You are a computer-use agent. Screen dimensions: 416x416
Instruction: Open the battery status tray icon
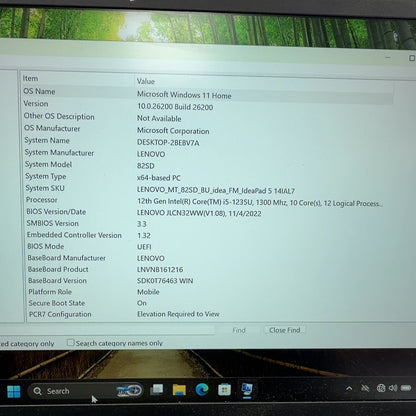406,388
